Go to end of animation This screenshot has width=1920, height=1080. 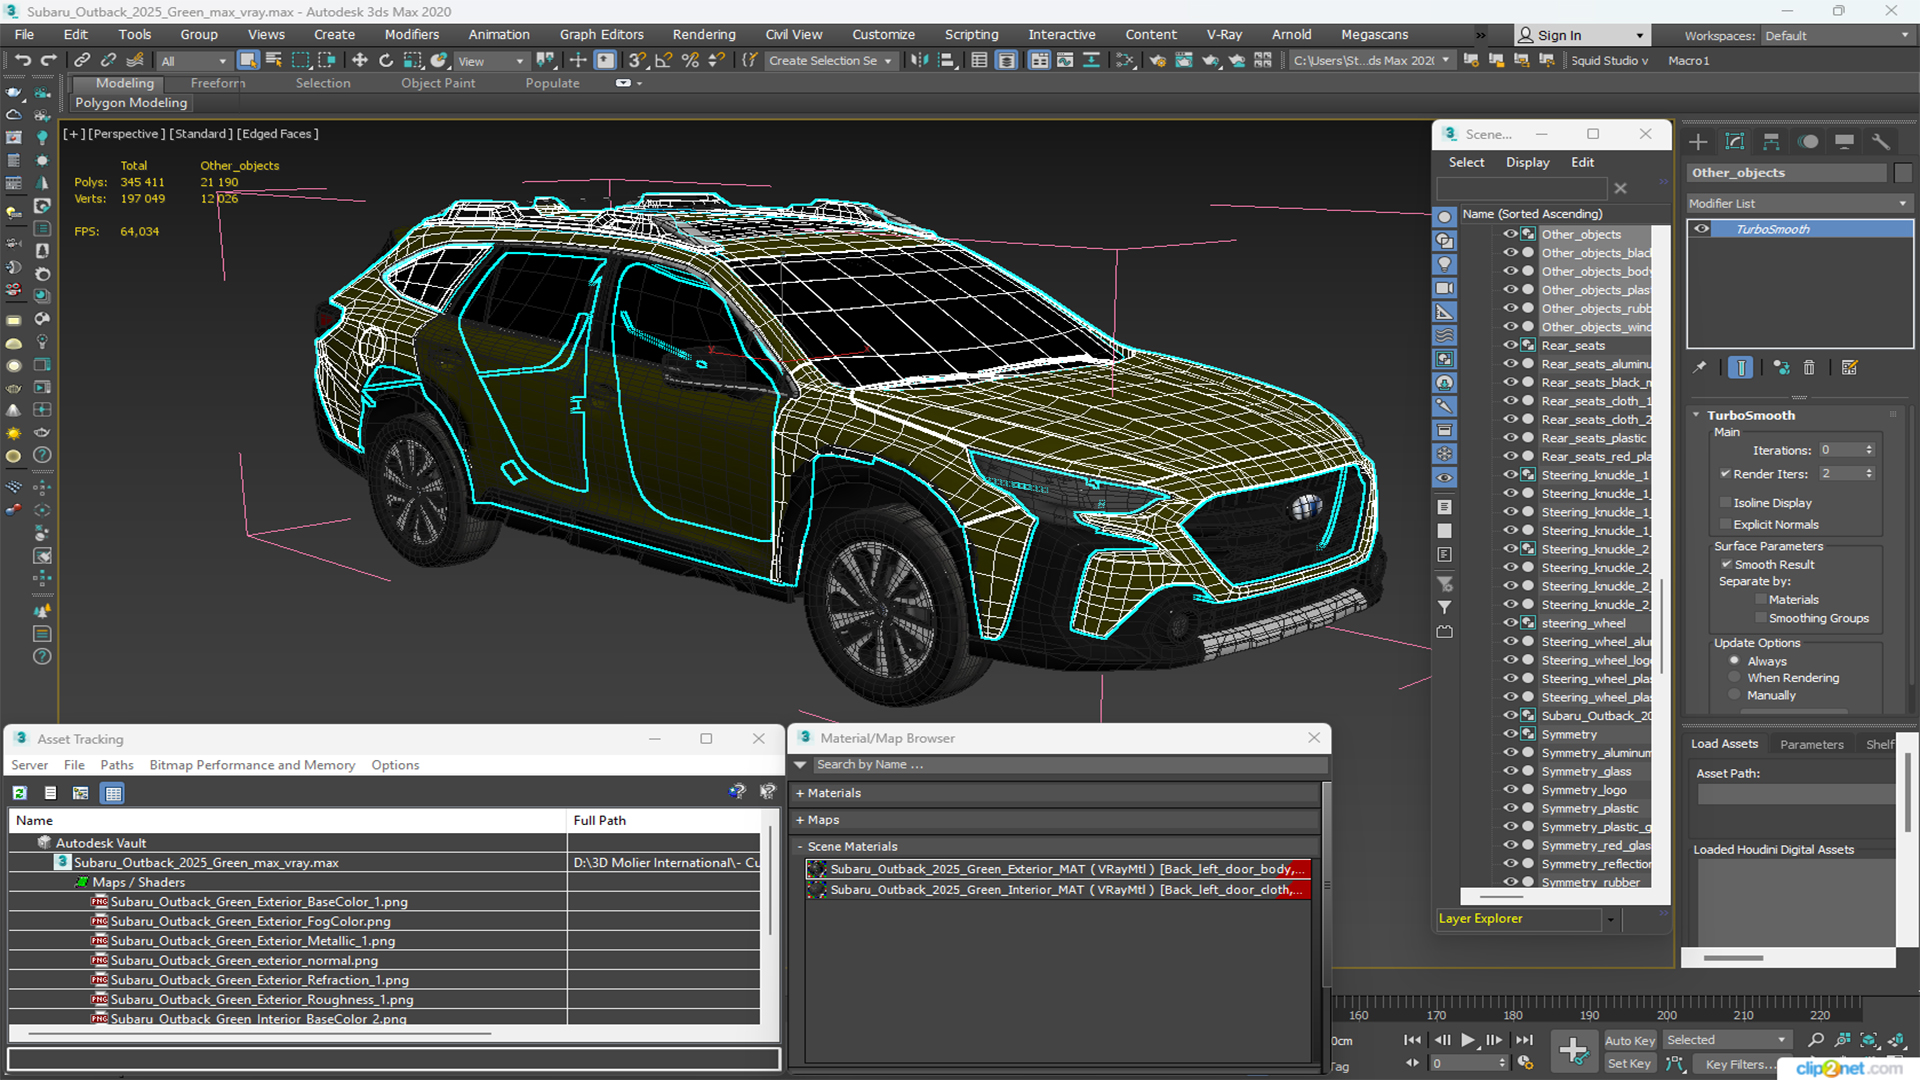tap(1524, 1040)
